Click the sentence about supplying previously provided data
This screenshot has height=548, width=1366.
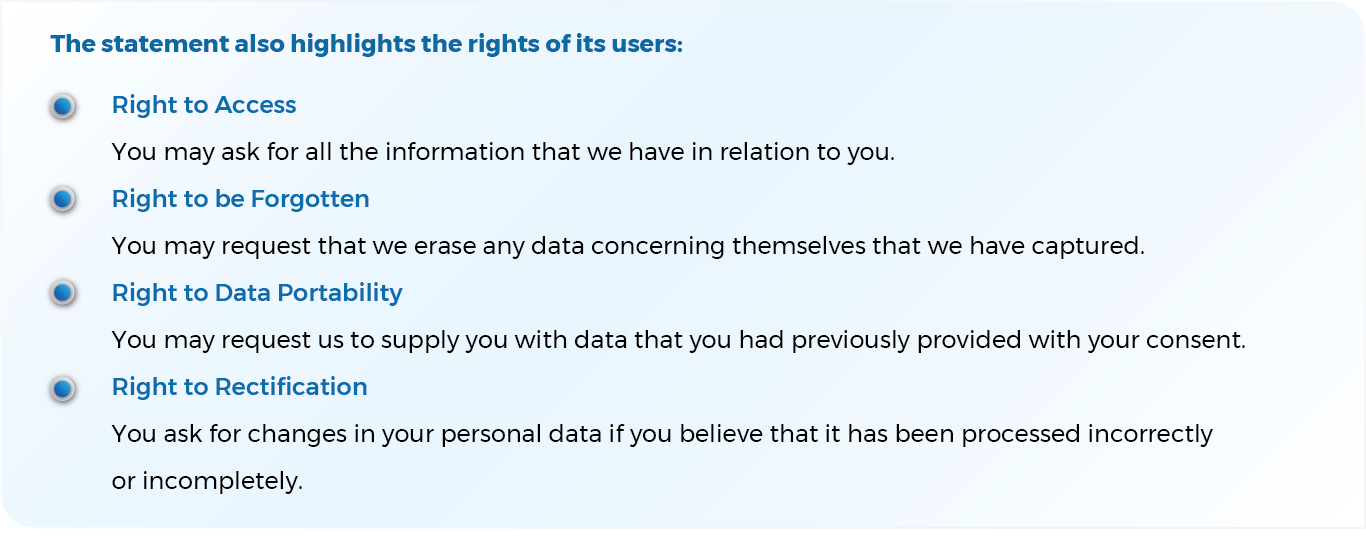[678, 340]
